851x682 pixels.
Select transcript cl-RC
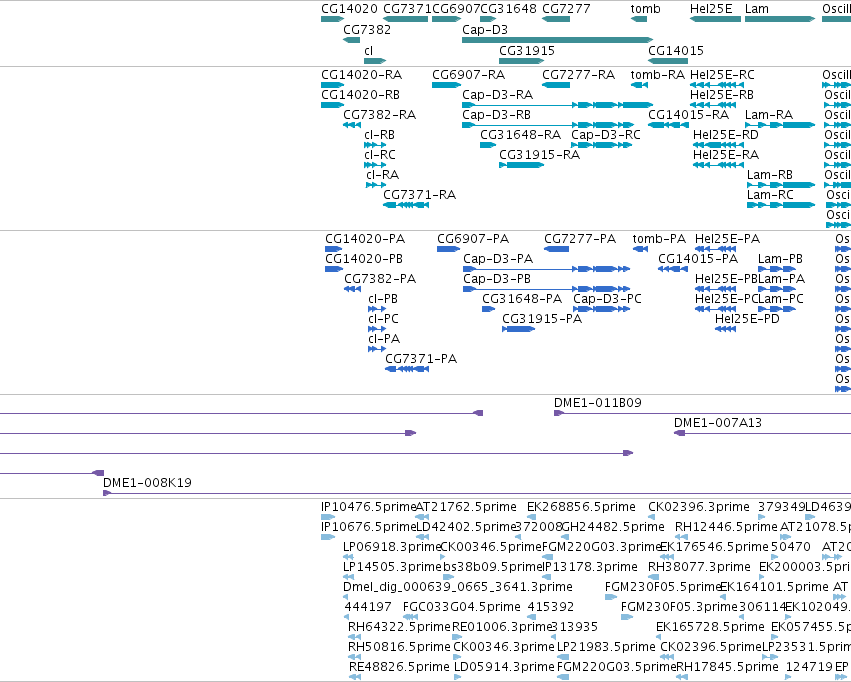(380, 155)
